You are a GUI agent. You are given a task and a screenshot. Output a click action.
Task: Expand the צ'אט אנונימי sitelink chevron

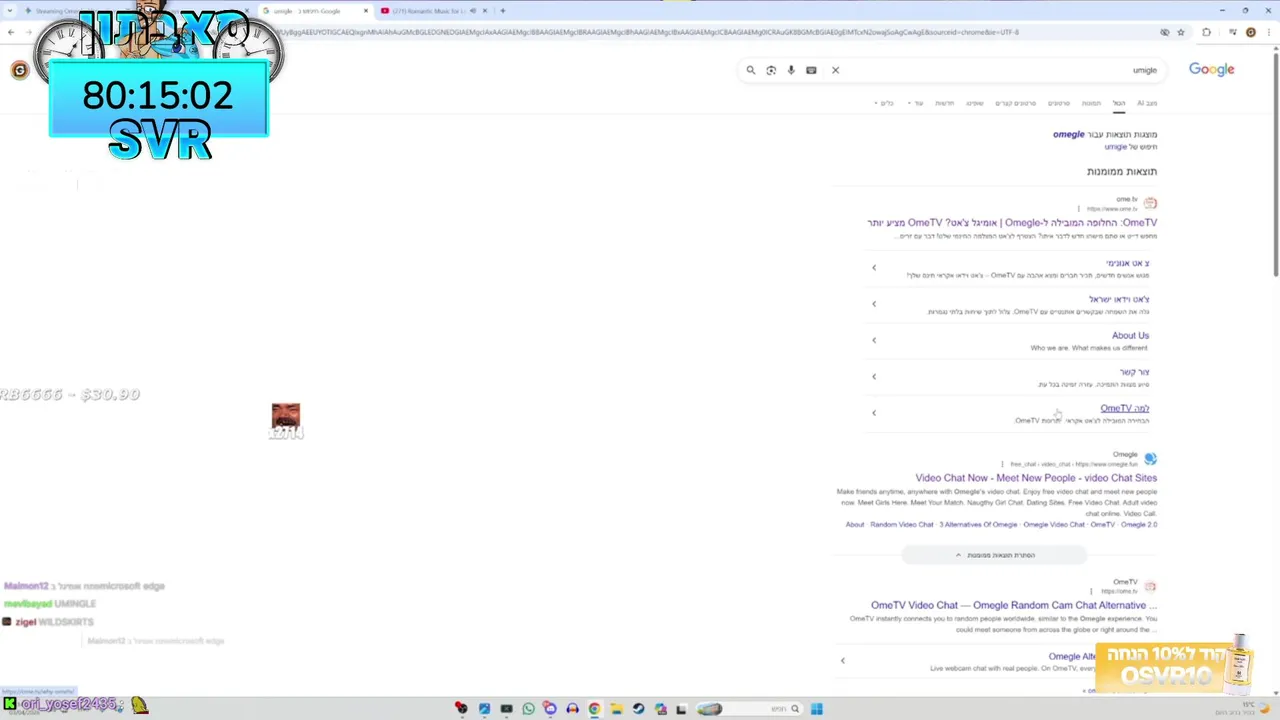874,268
